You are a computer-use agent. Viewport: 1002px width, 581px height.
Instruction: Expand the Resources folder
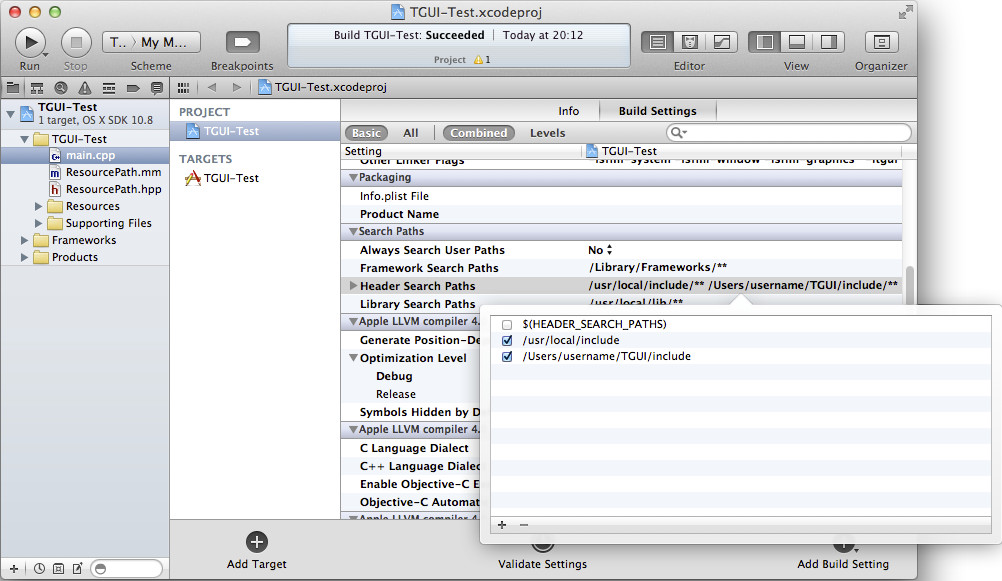click(38, 206)
